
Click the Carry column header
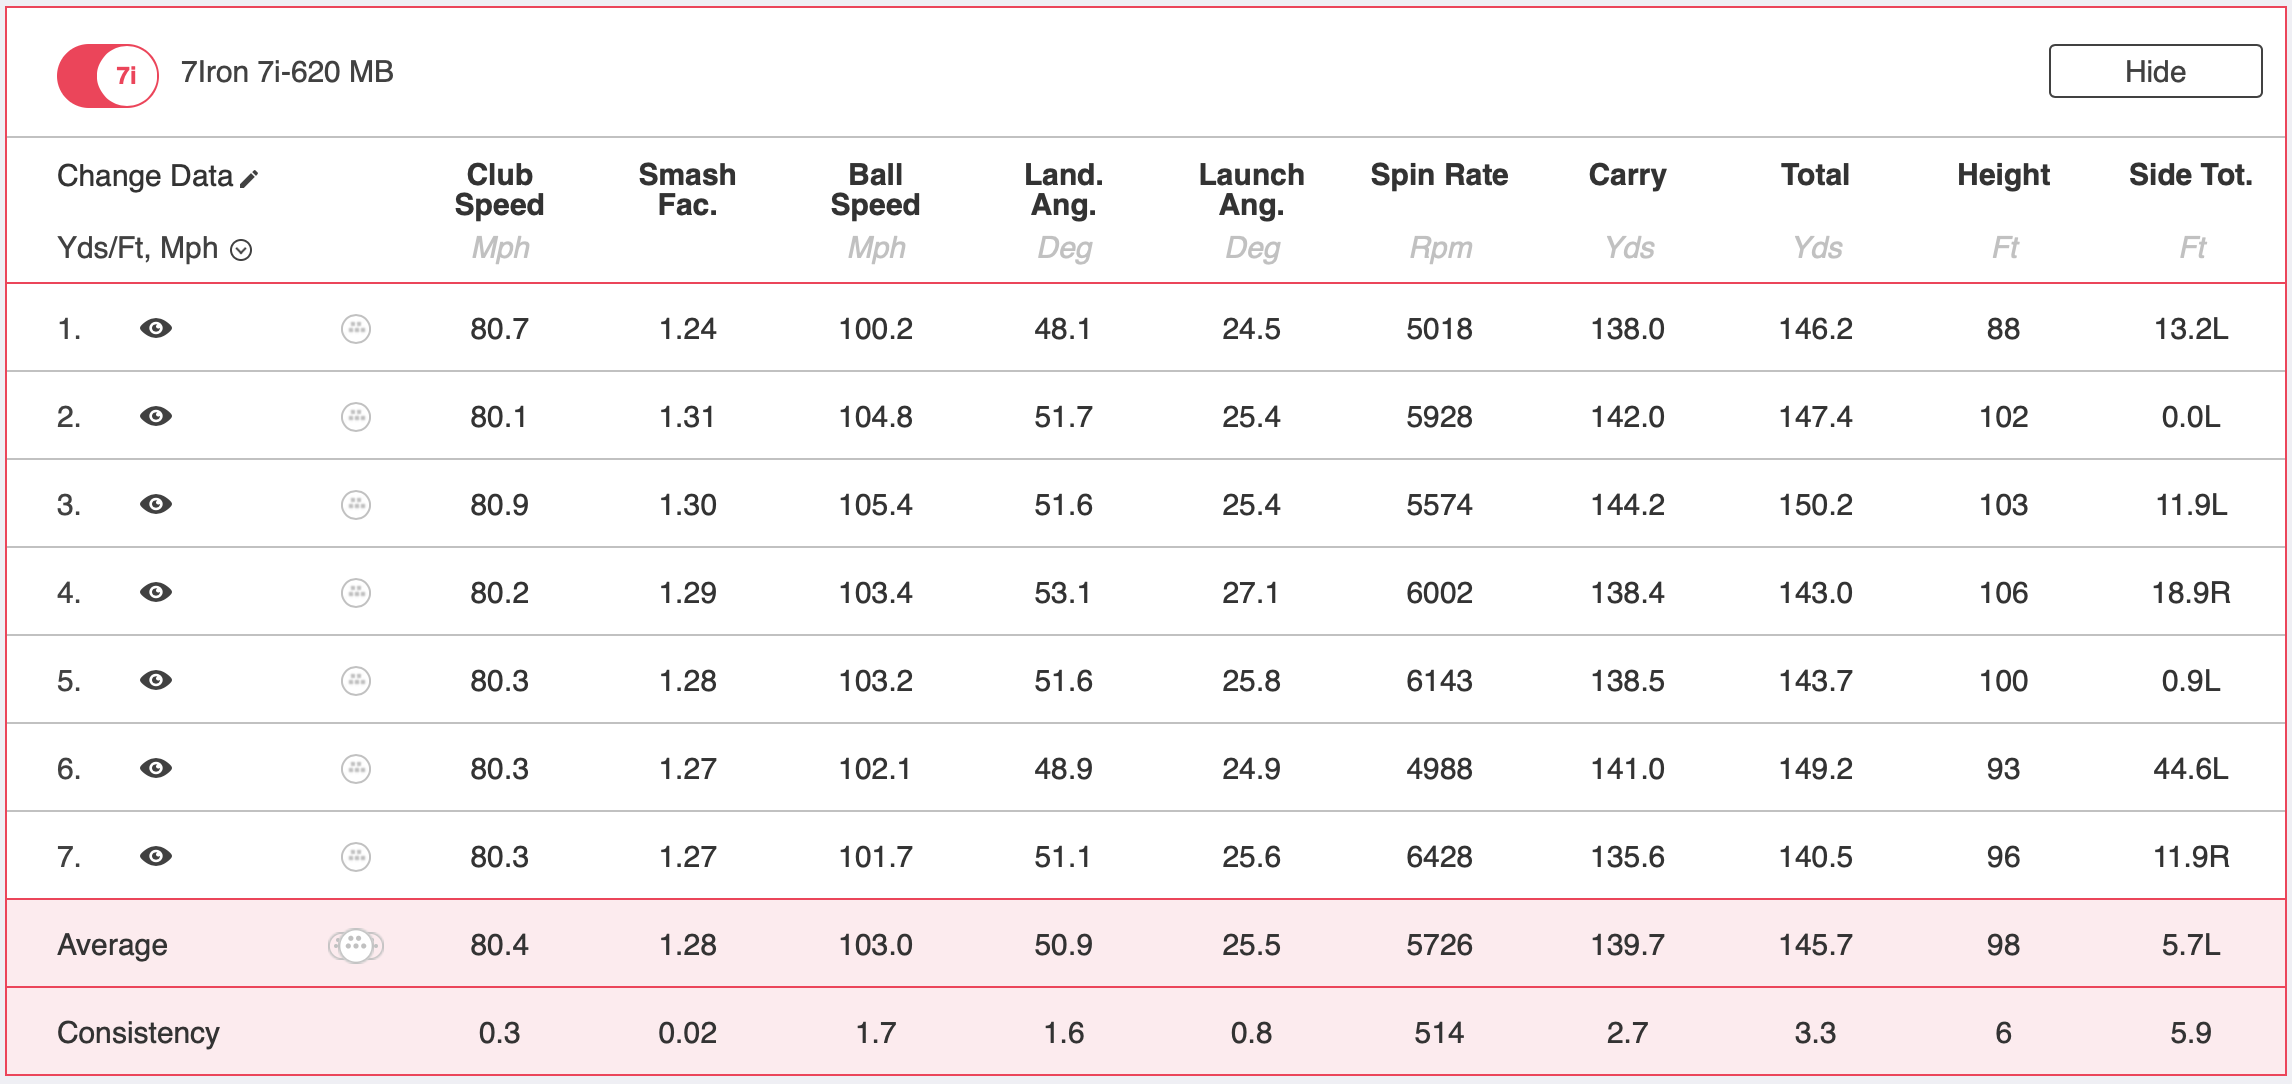(x=1627, y=175)
